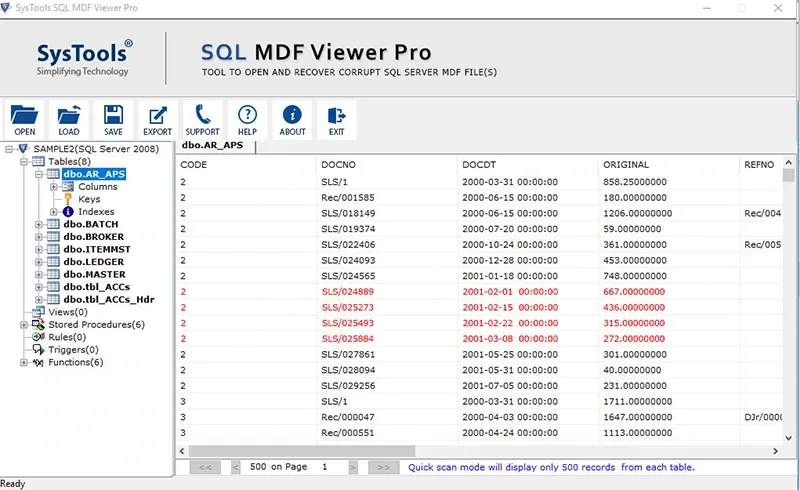
Task: Click the grid's scroll left arrow
Action: tap(182, 451)
